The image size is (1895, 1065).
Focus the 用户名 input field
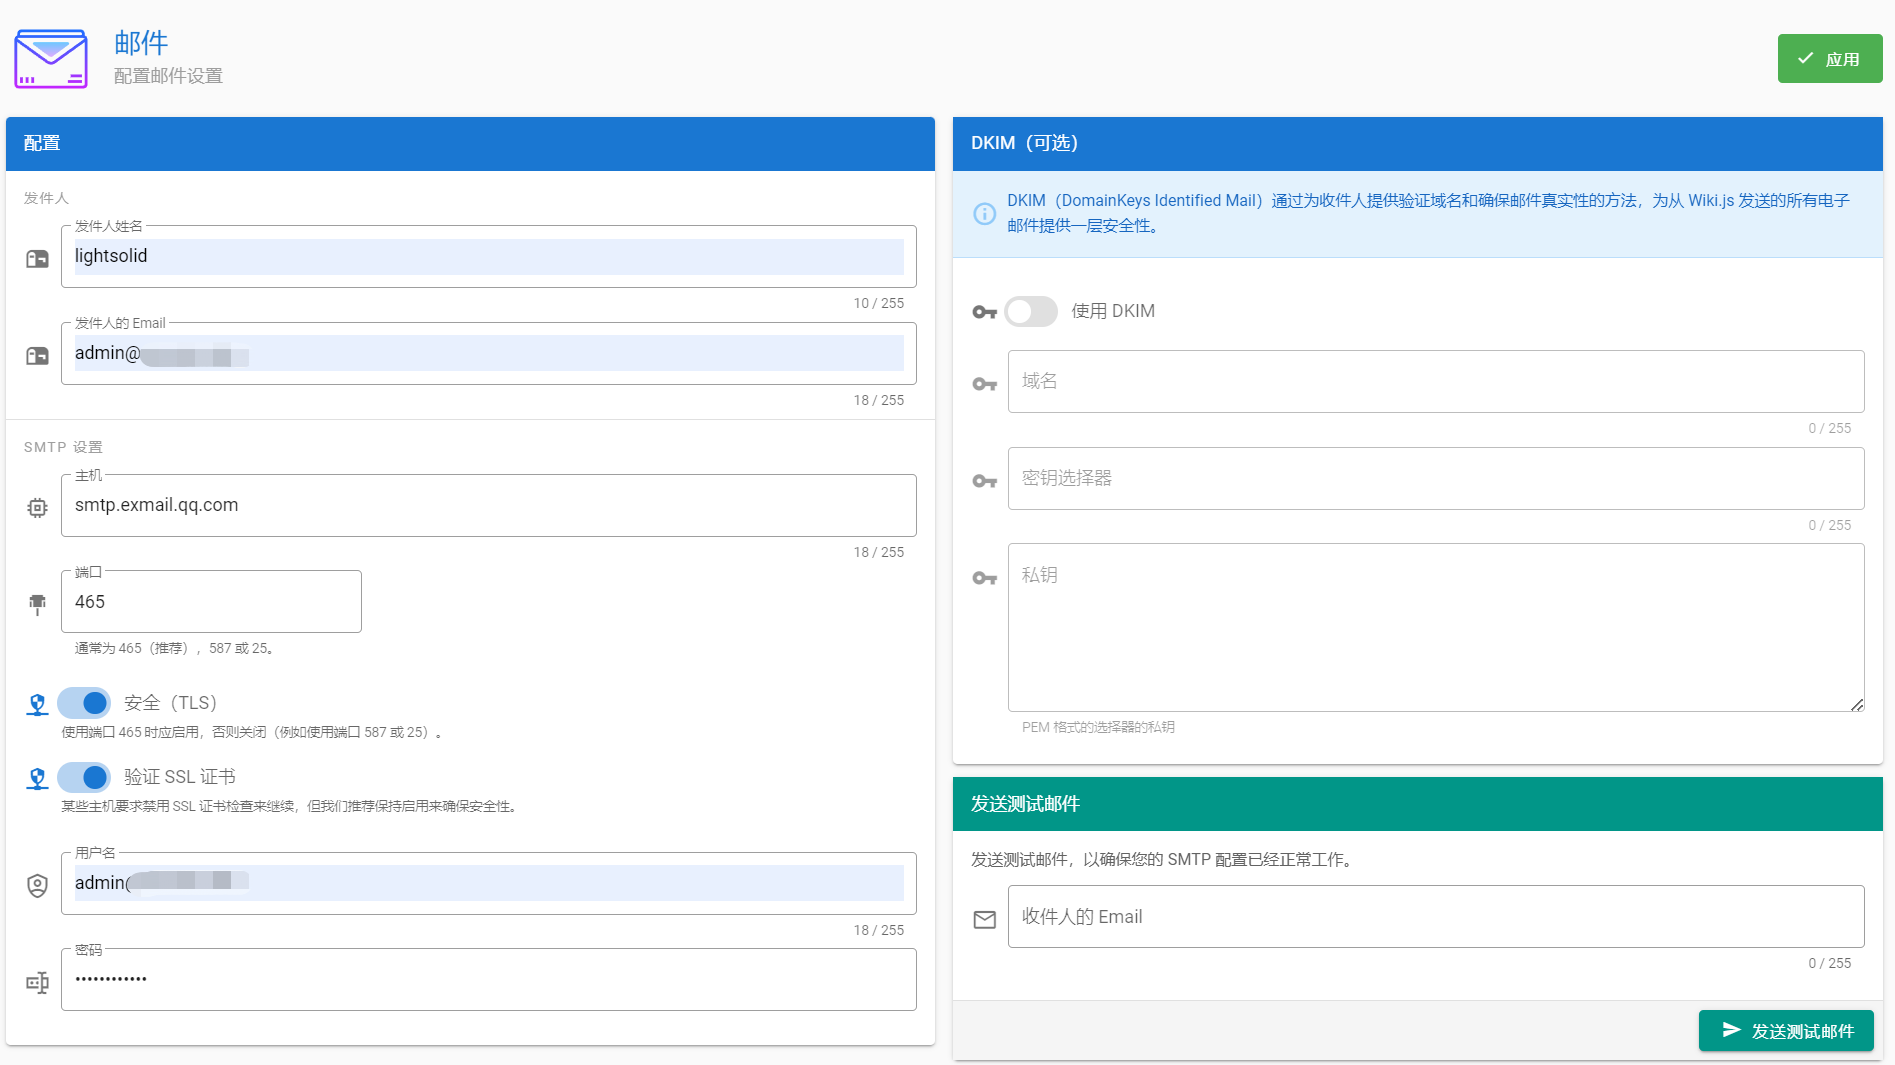coord(489,884)
